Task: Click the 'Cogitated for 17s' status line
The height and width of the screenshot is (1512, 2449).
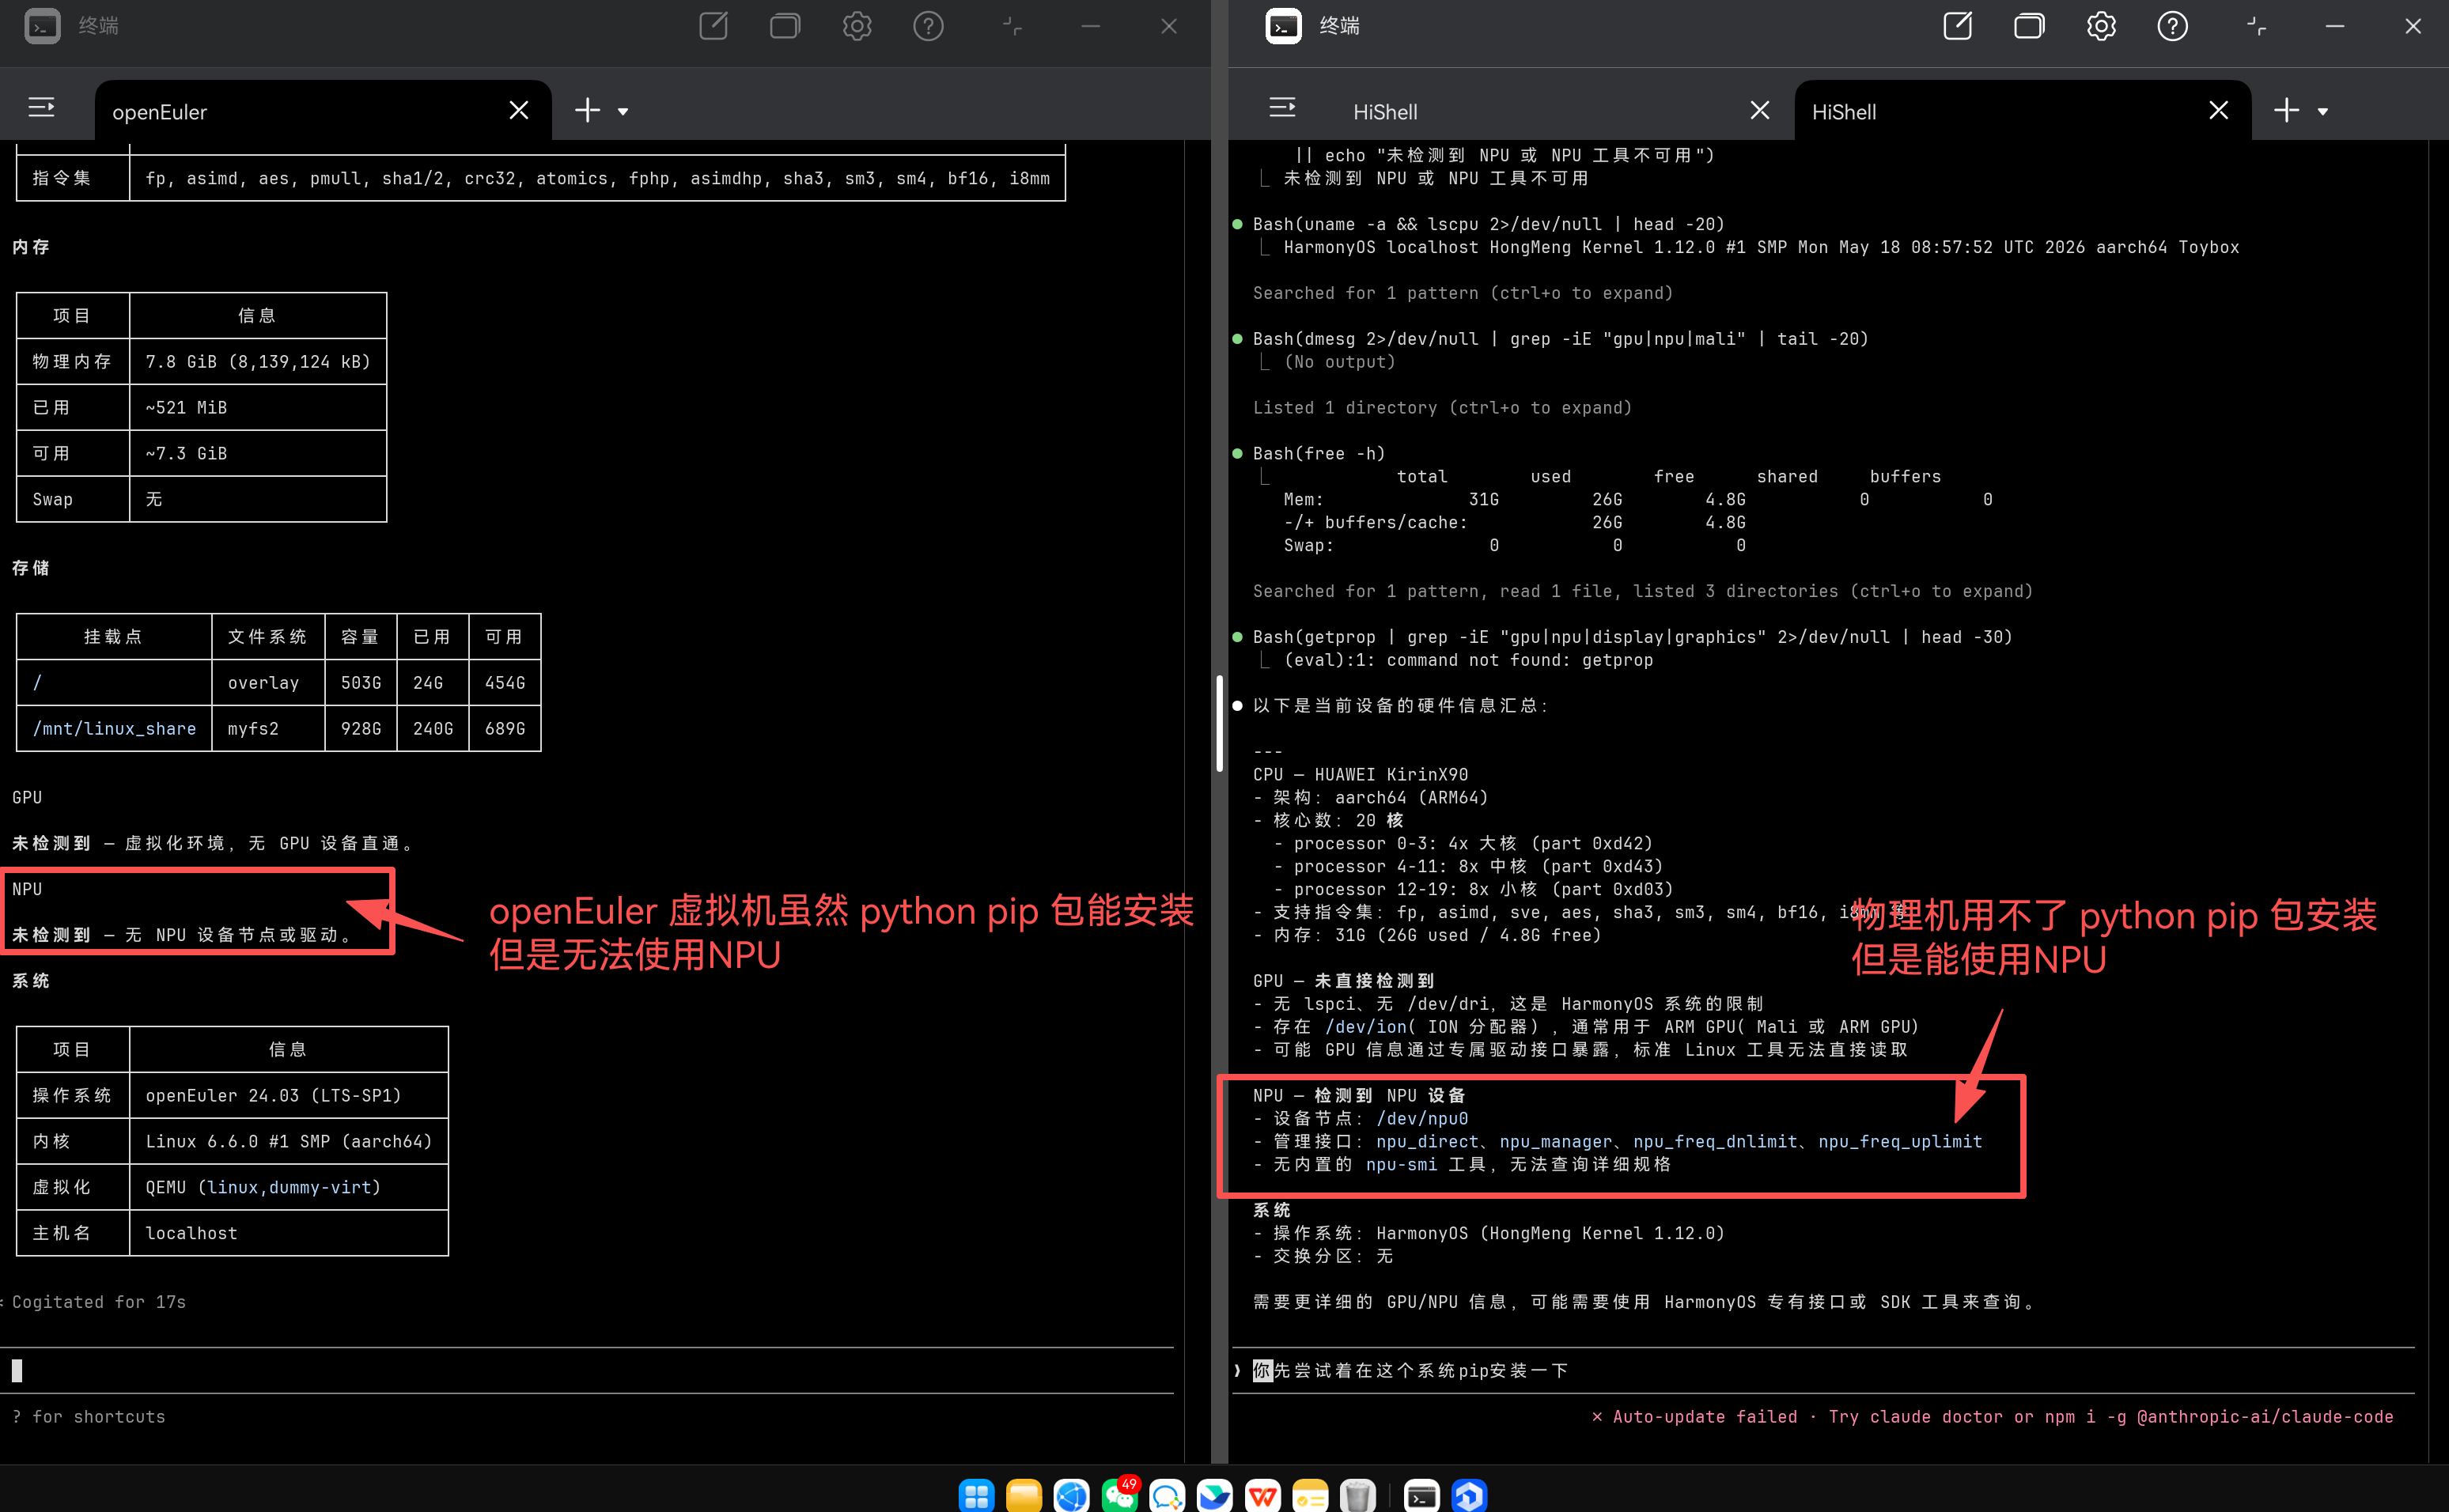Action: tap(99, 1301)
